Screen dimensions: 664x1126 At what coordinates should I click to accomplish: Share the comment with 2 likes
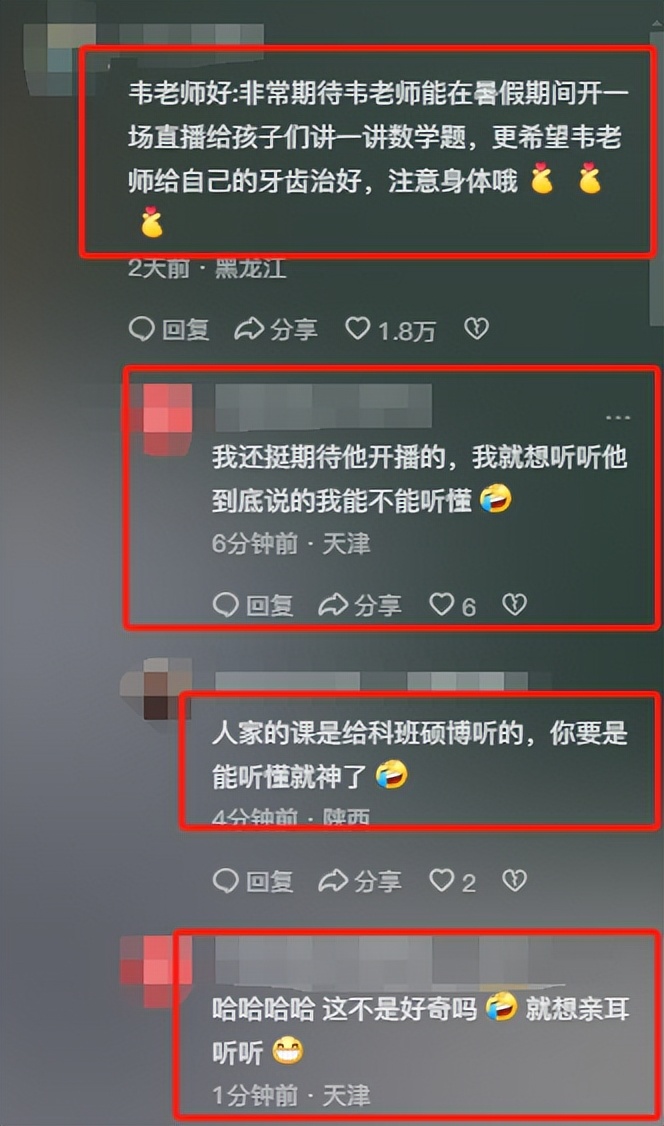tap(360, 881)
